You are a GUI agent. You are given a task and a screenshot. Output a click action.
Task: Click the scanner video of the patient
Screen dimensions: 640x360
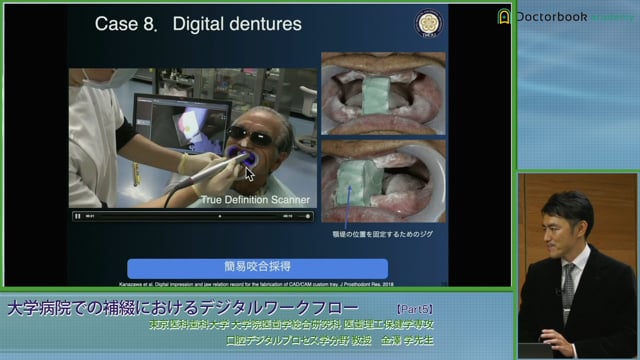coord(193,138)
